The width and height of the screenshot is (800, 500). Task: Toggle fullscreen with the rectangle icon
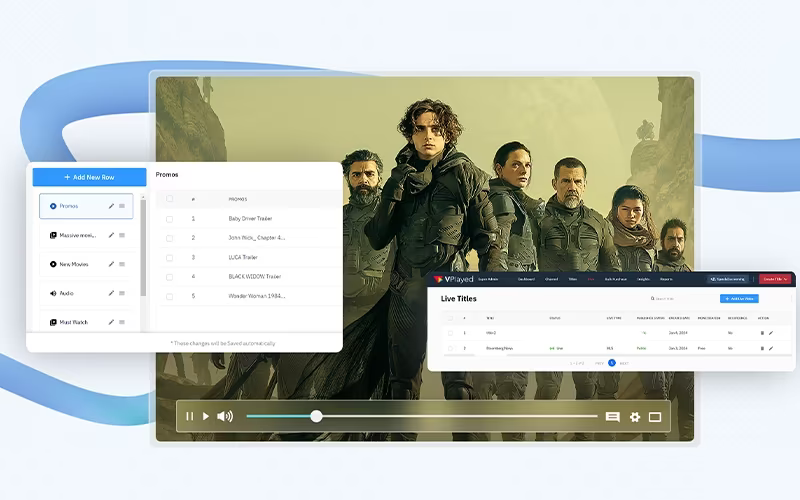(x=655, y=417)
